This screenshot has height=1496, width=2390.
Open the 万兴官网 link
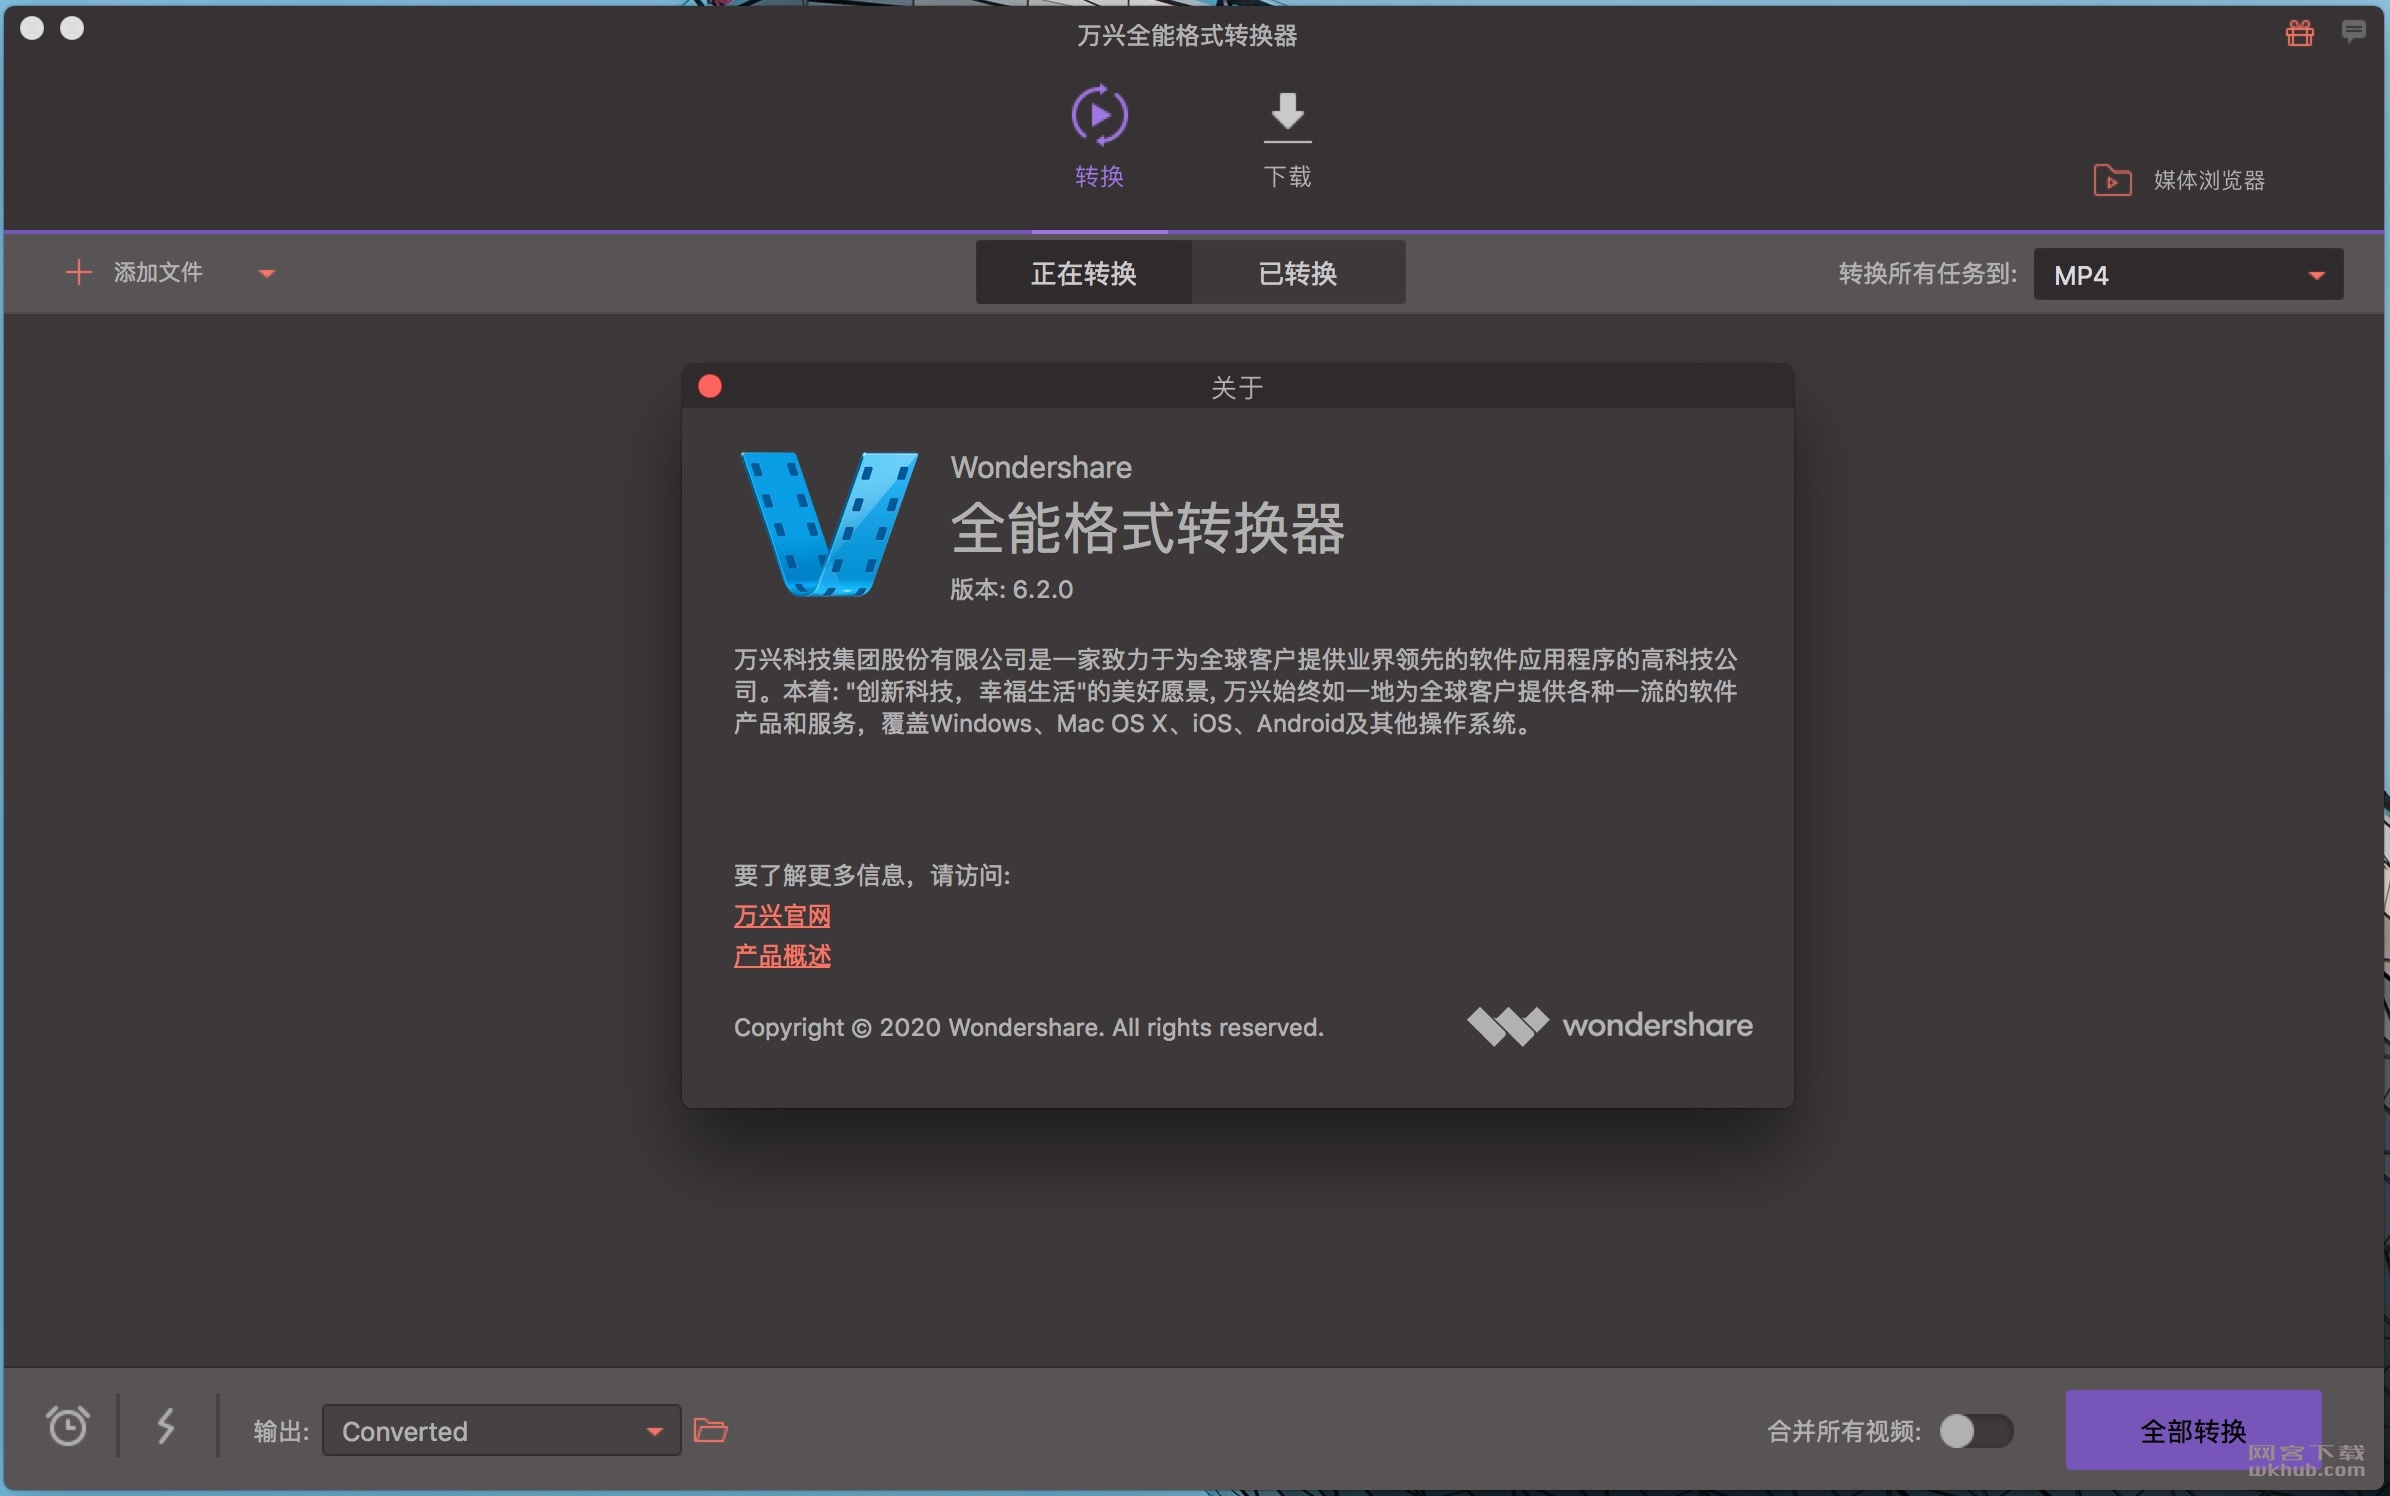pyautogui.click(x=782, y=916)
